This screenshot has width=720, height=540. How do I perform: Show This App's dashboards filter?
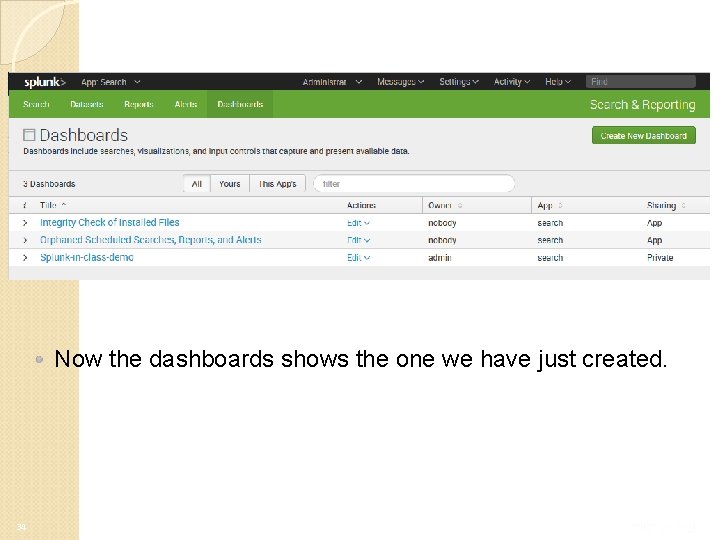[x=277, y=184]
